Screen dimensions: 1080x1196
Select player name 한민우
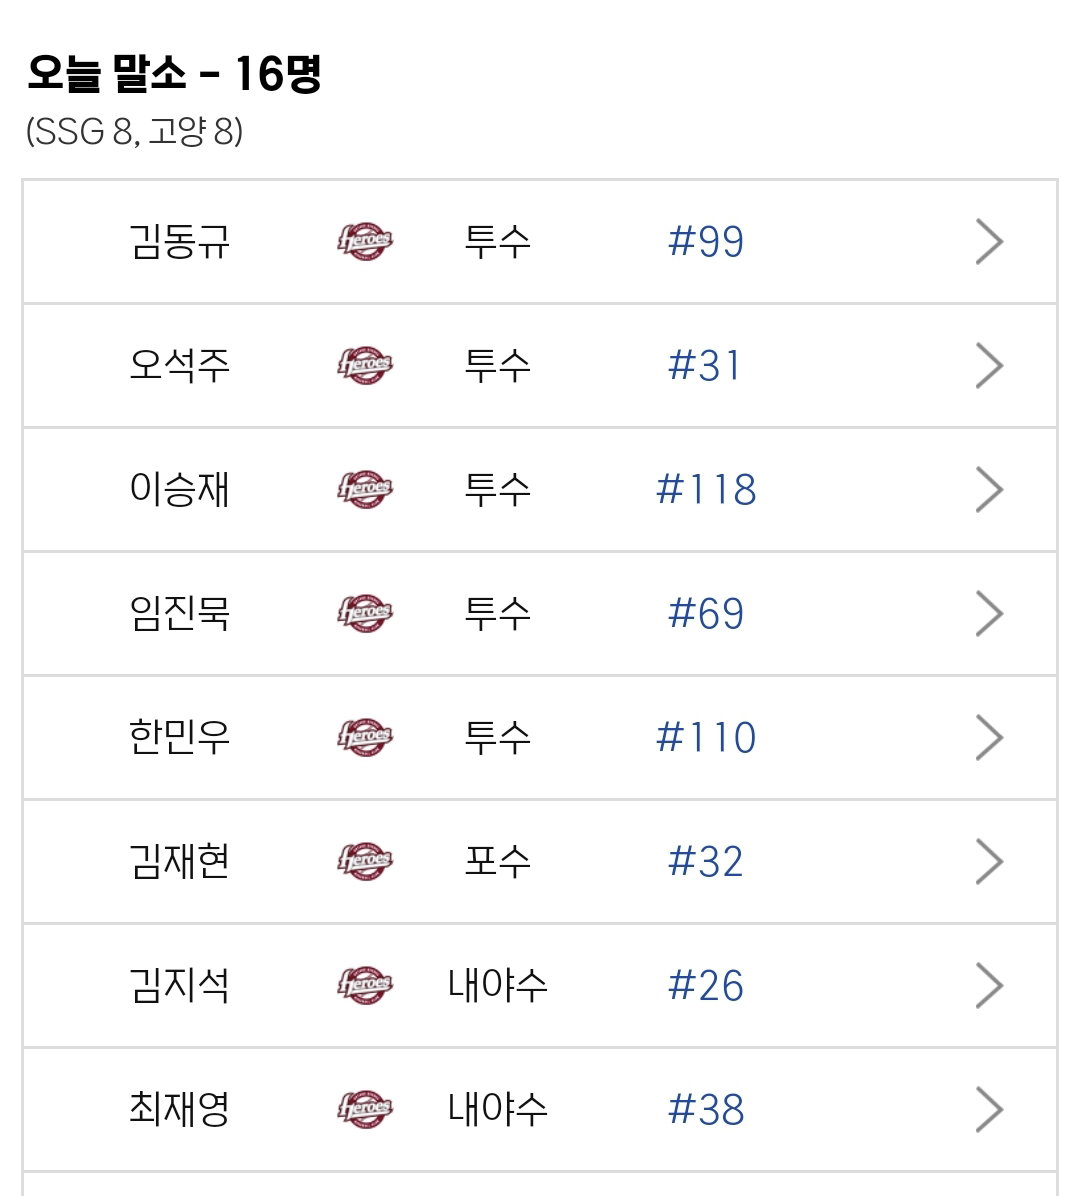[180, 738]
